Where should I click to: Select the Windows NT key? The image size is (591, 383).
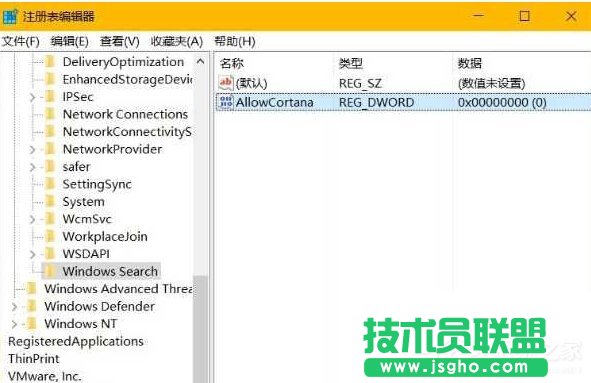click(x=81, y=323)
